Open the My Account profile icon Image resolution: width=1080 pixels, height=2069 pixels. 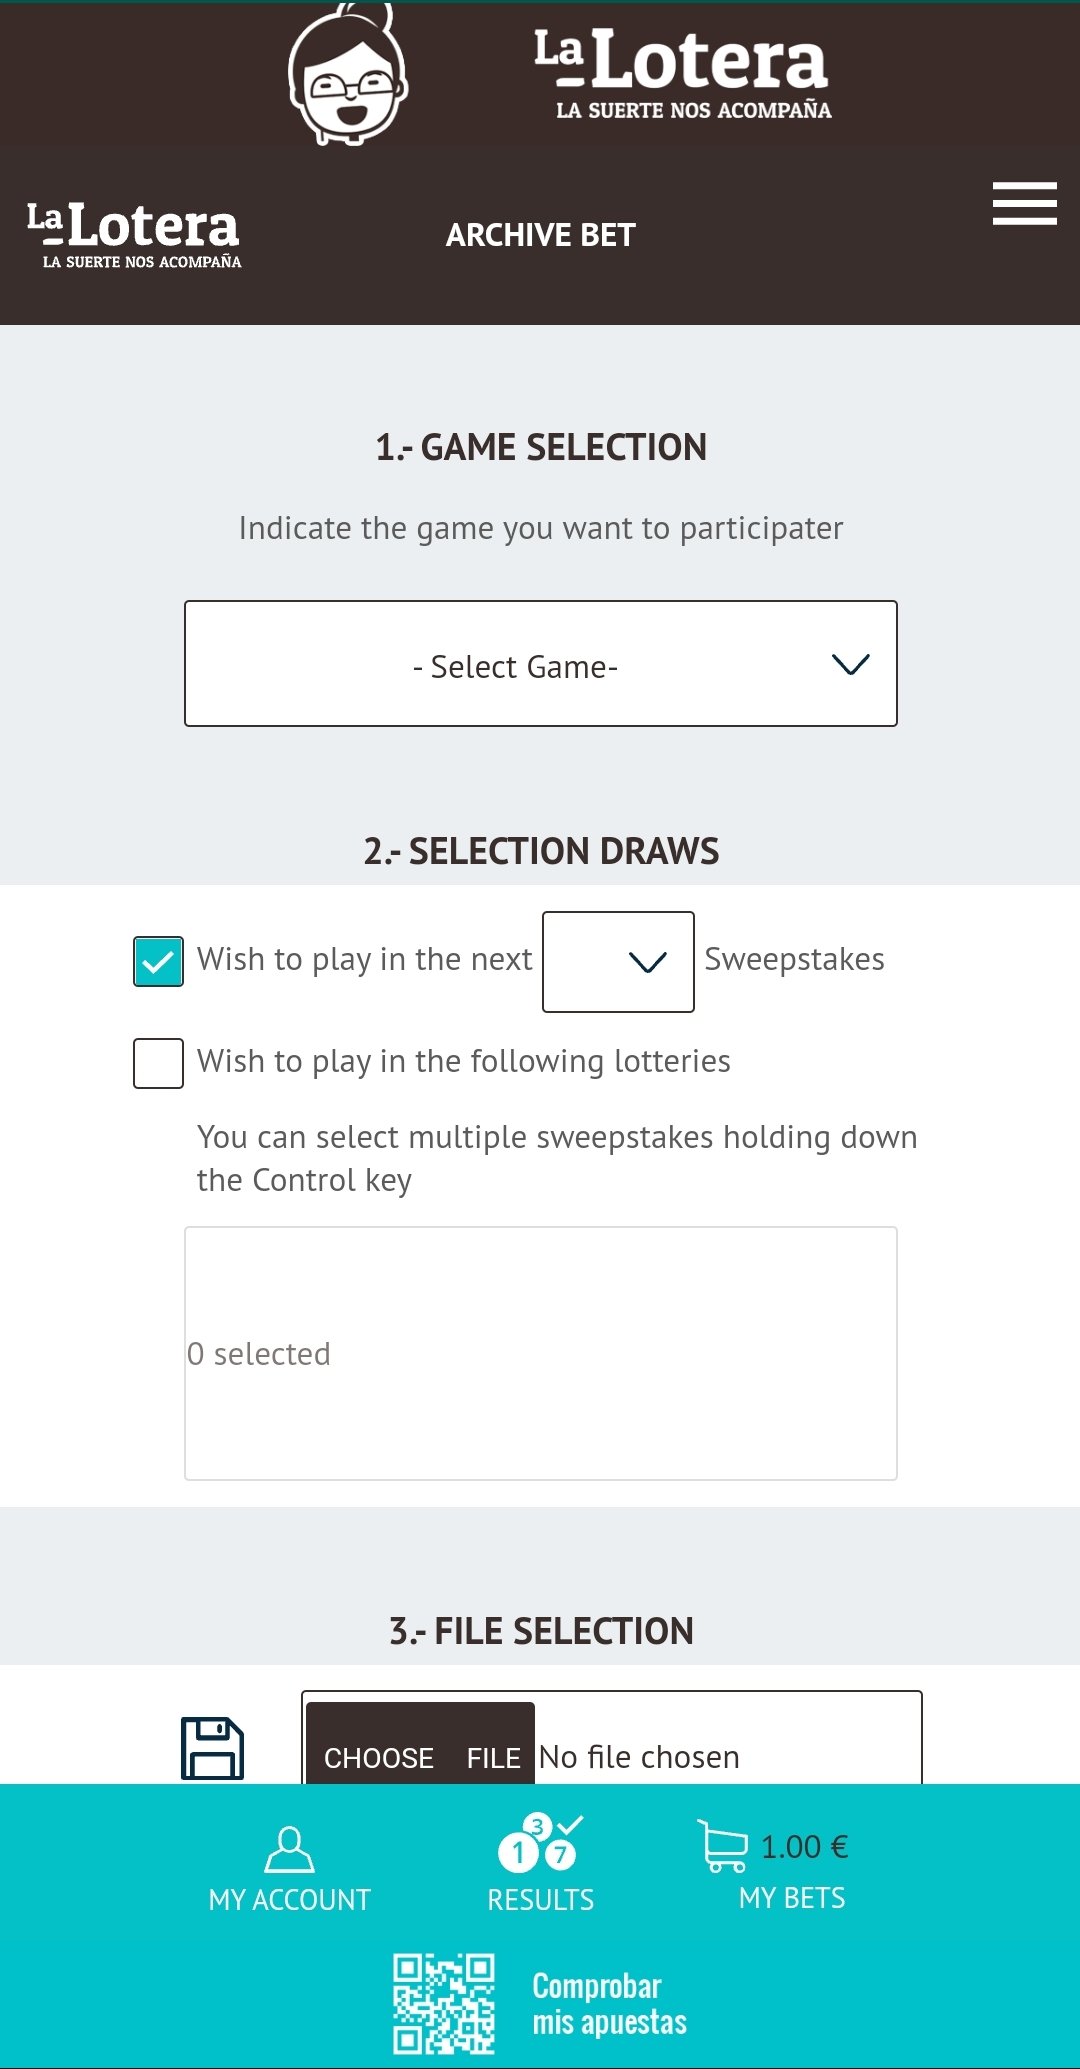pos(290,1849)
